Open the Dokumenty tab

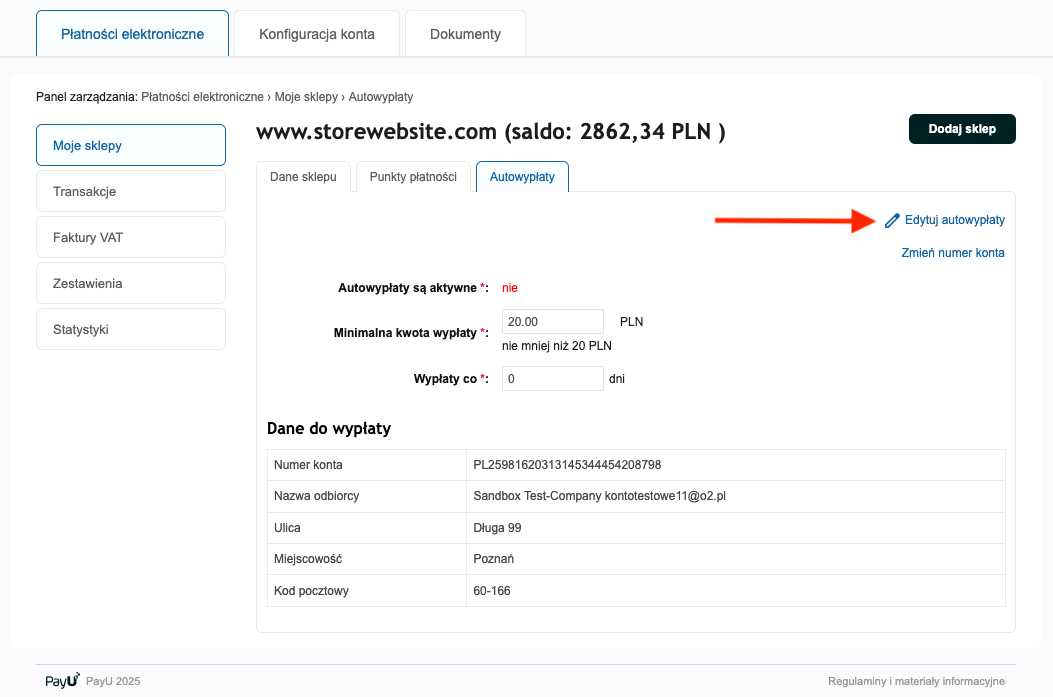pyautogui.click(x=465, y=34)
